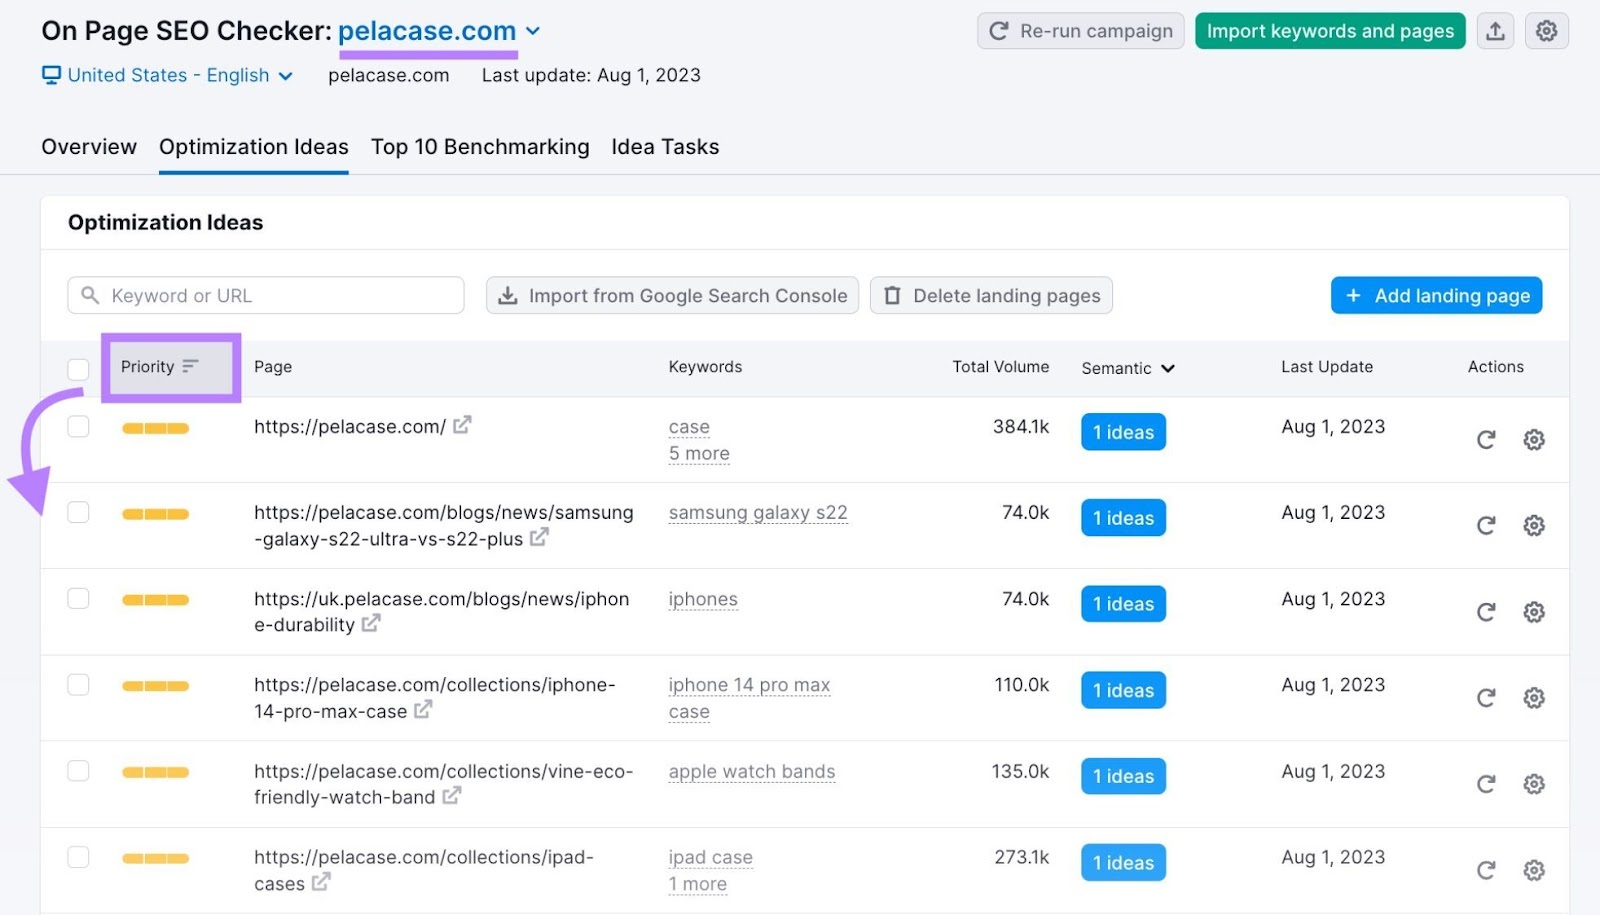Open the Idea Tasks tab
The height and width of the screenshot is (915, 1600).
click(665, 147)
